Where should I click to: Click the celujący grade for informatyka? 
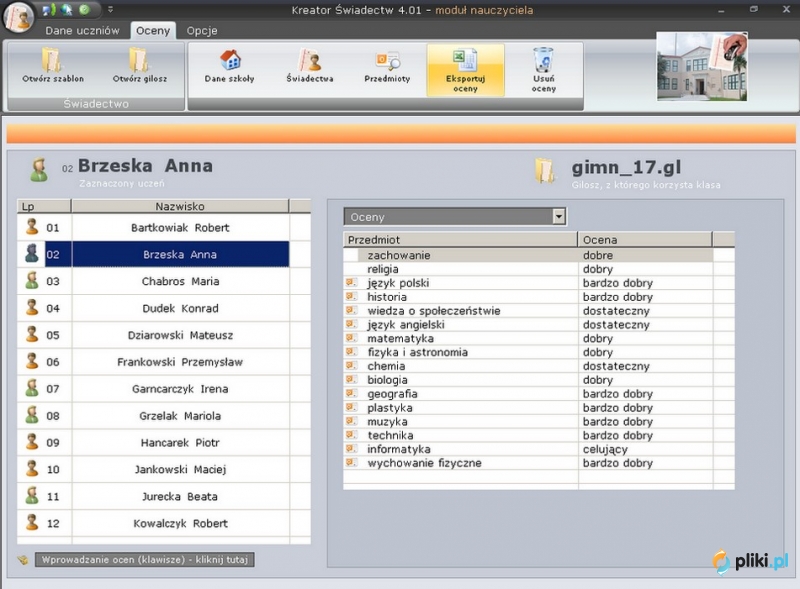[605, 449]
